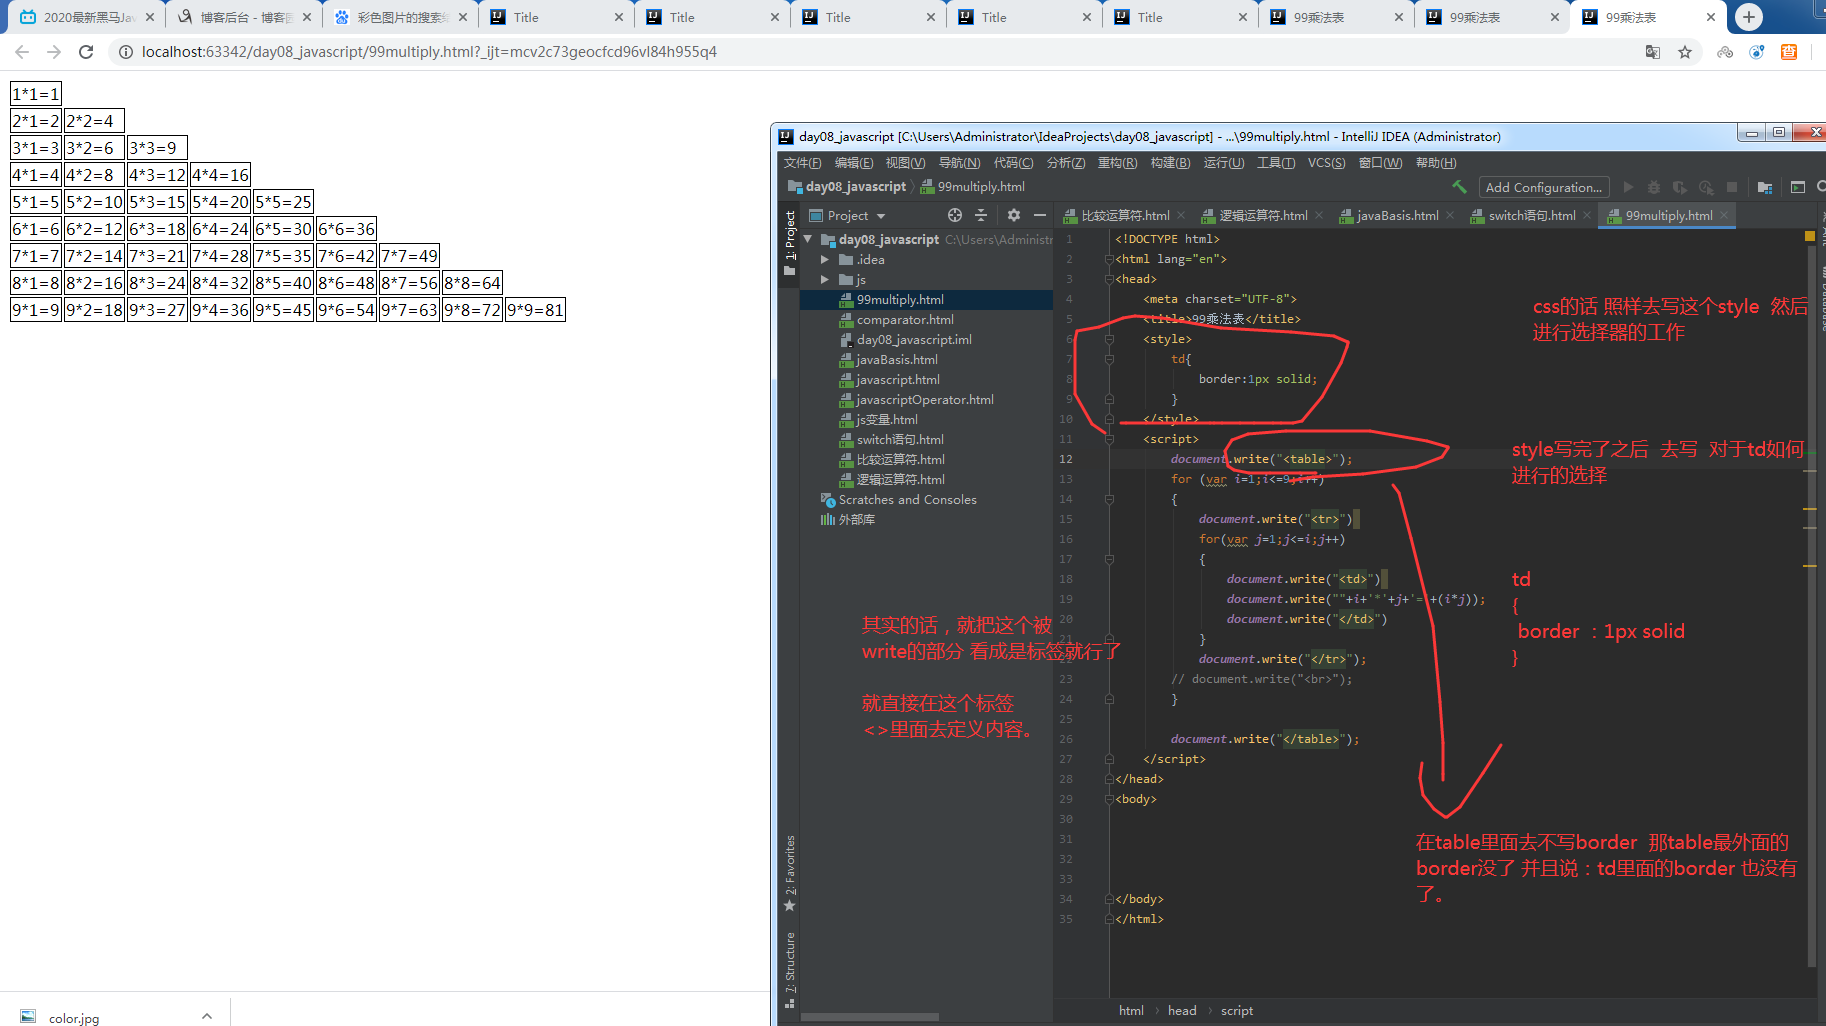The image size is (1826, 1026).
Task: Click the site information icon in address bar
Action: [126, 52]
